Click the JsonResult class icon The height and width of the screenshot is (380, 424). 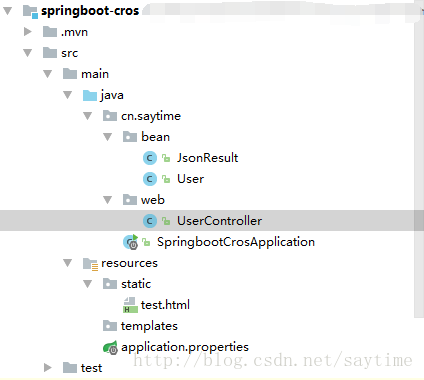[x=150, y=158]
